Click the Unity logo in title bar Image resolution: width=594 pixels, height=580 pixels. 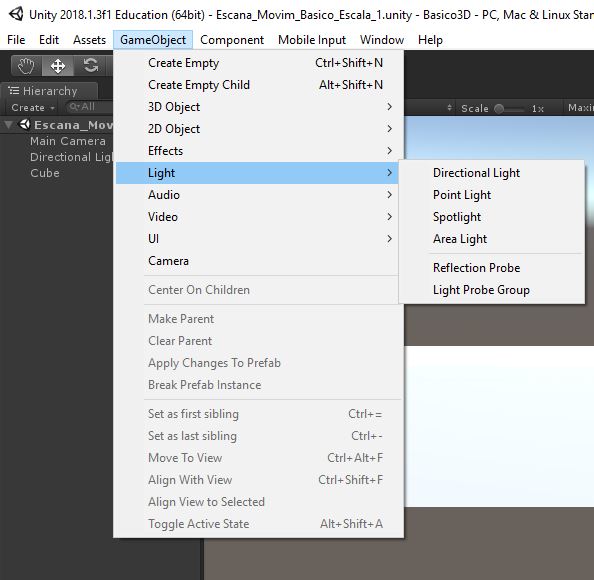click(16, 14)
